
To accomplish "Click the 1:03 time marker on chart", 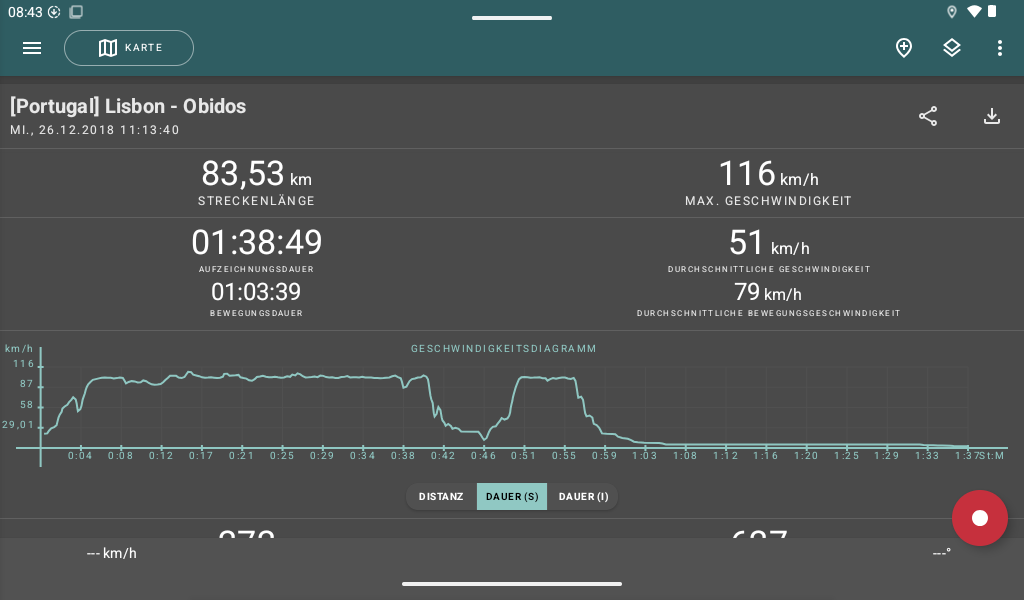I will [x=645, y=456].
